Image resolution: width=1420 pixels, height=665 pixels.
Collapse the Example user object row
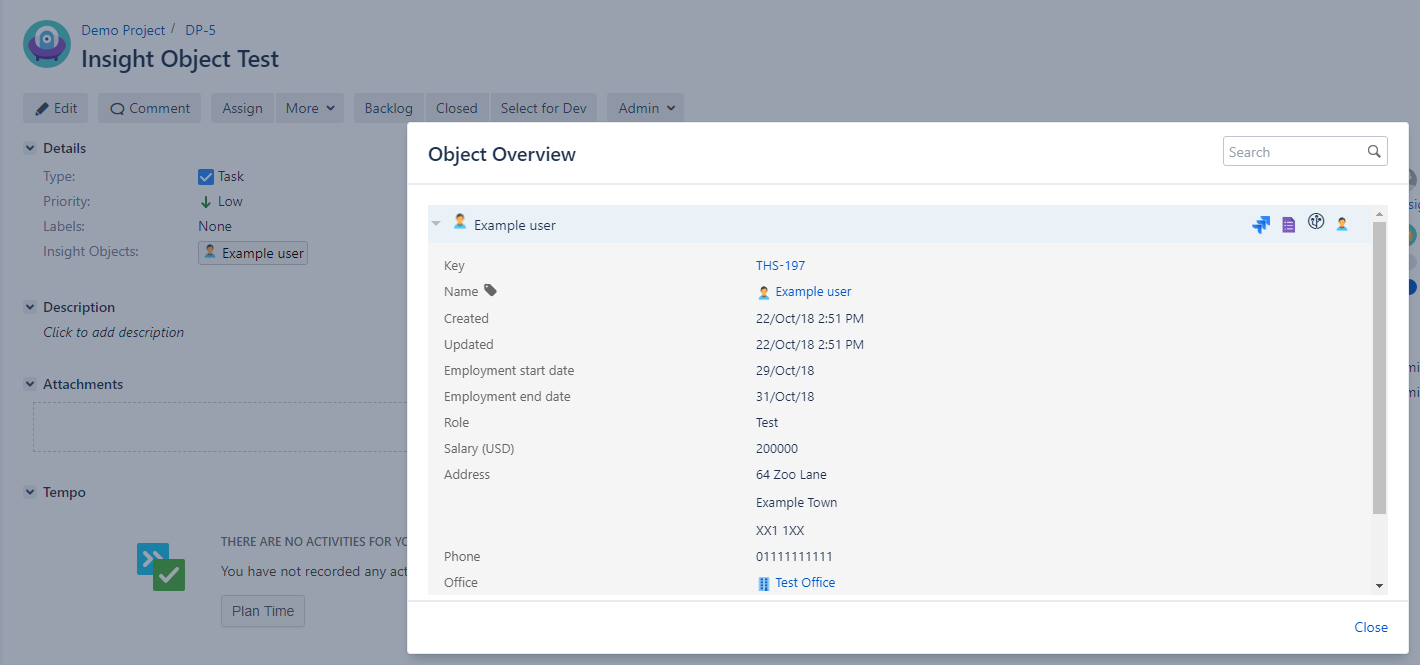point(436,224)
